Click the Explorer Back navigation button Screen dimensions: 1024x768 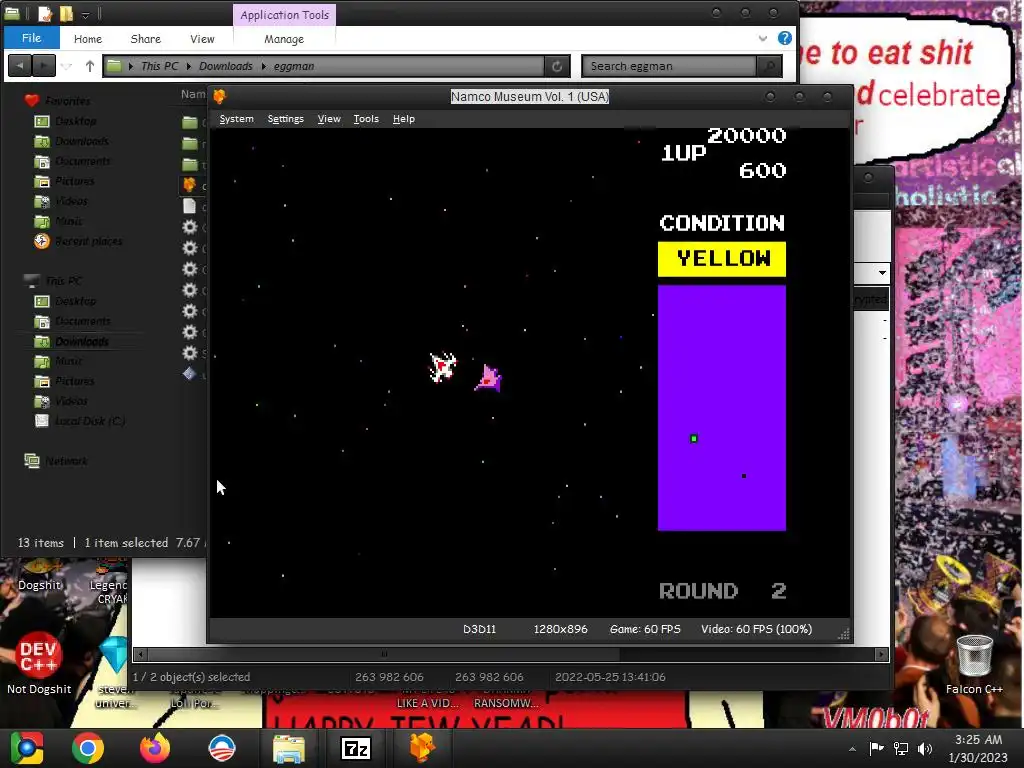pyautogui.click(x=20, y=66)
